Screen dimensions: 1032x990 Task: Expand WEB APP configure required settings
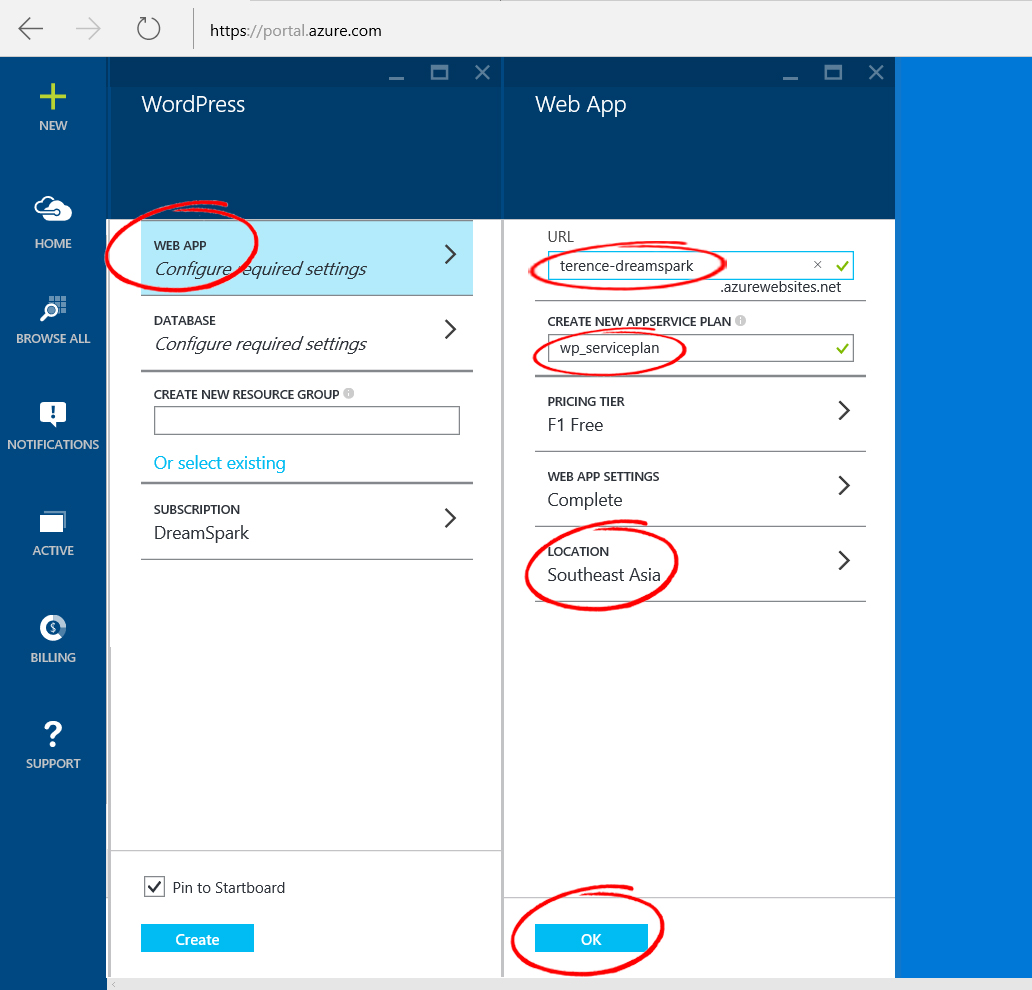coord(307,257)
